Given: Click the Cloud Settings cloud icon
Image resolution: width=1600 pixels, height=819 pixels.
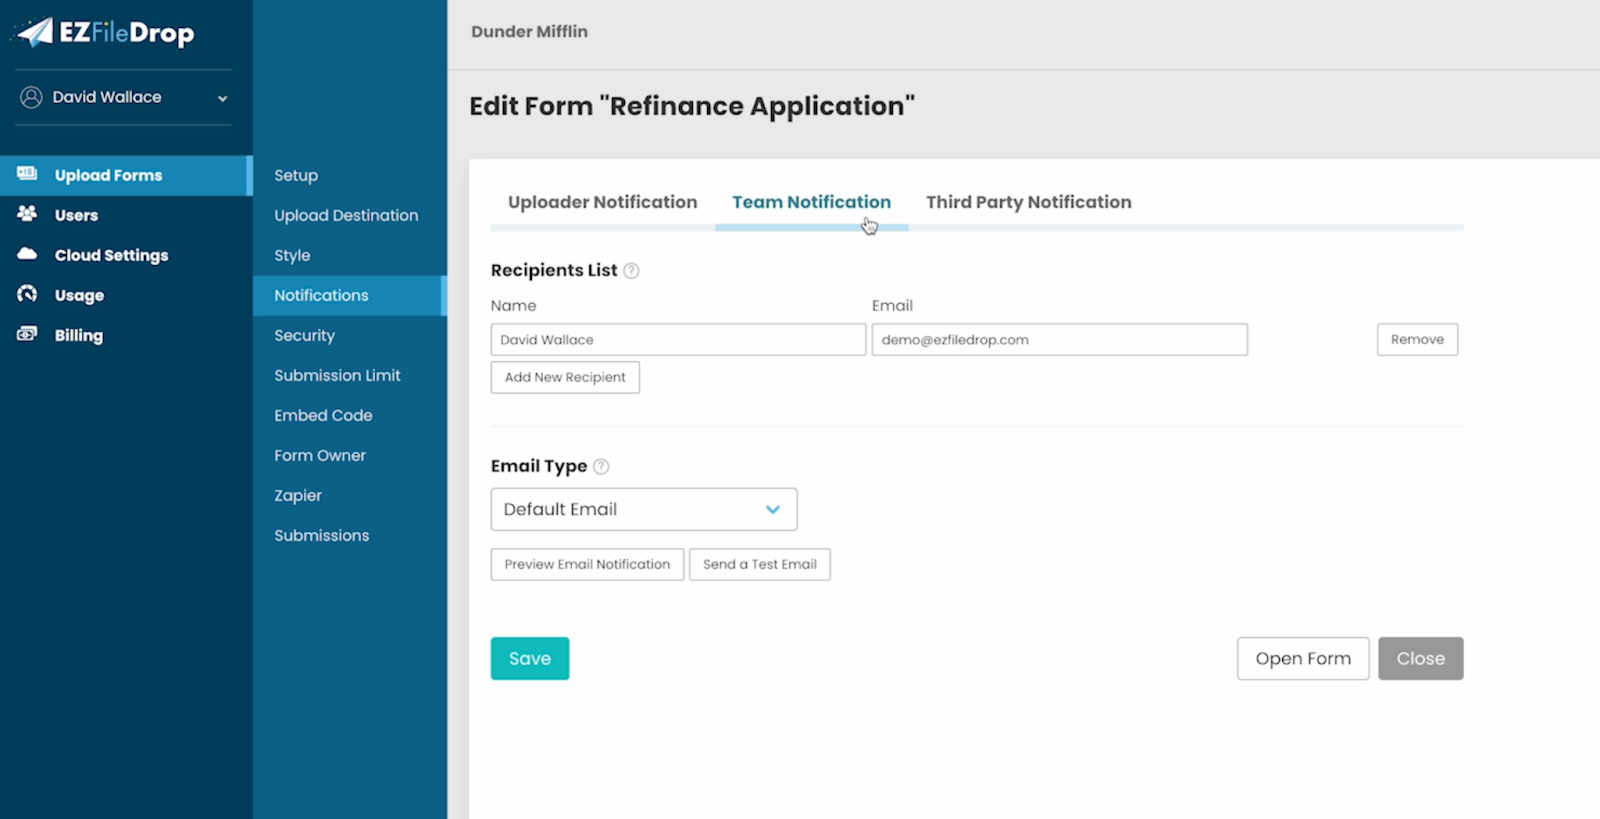Looking at the screenshot, I should tap(27, 254).
